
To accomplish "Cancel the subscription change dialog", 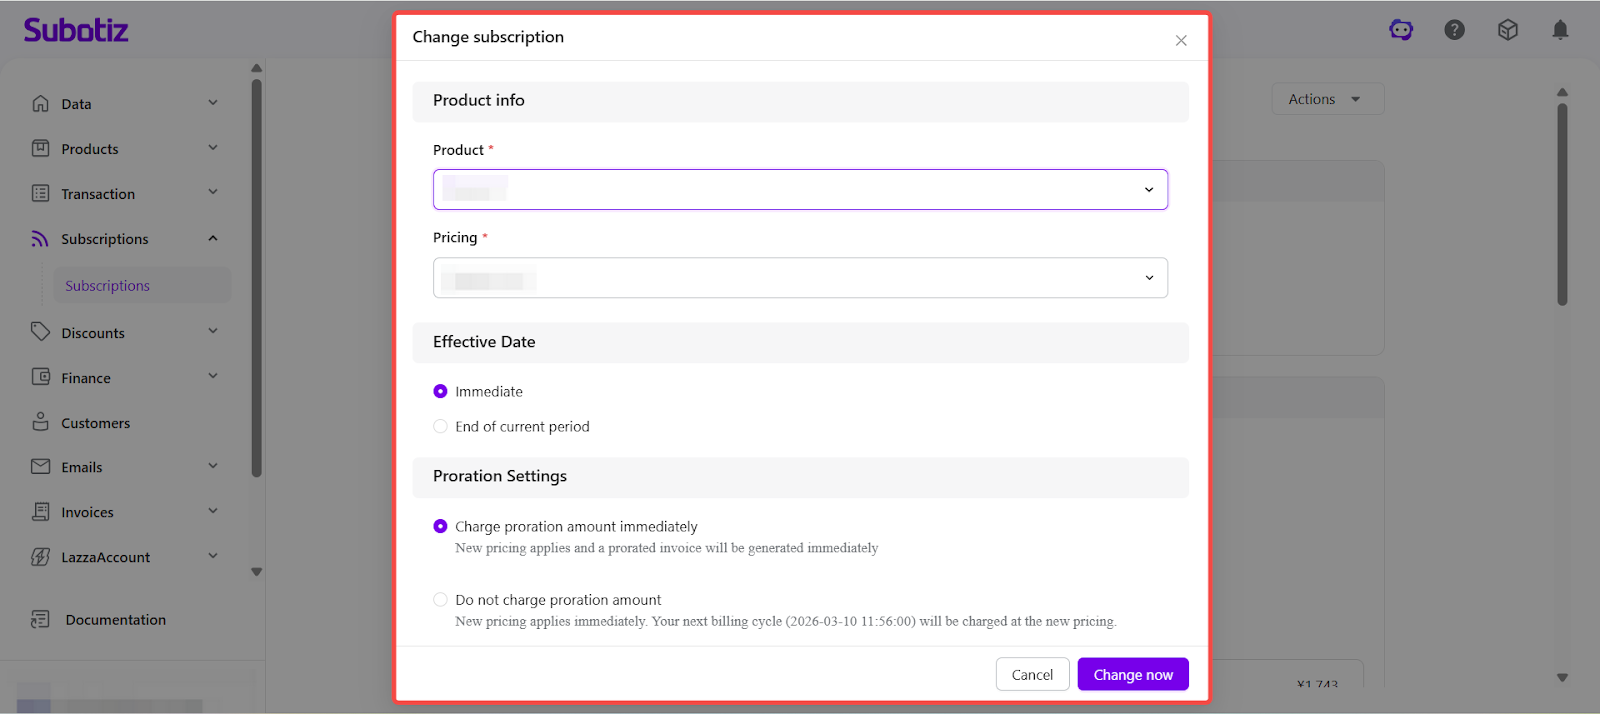I will click(1032, 675).
